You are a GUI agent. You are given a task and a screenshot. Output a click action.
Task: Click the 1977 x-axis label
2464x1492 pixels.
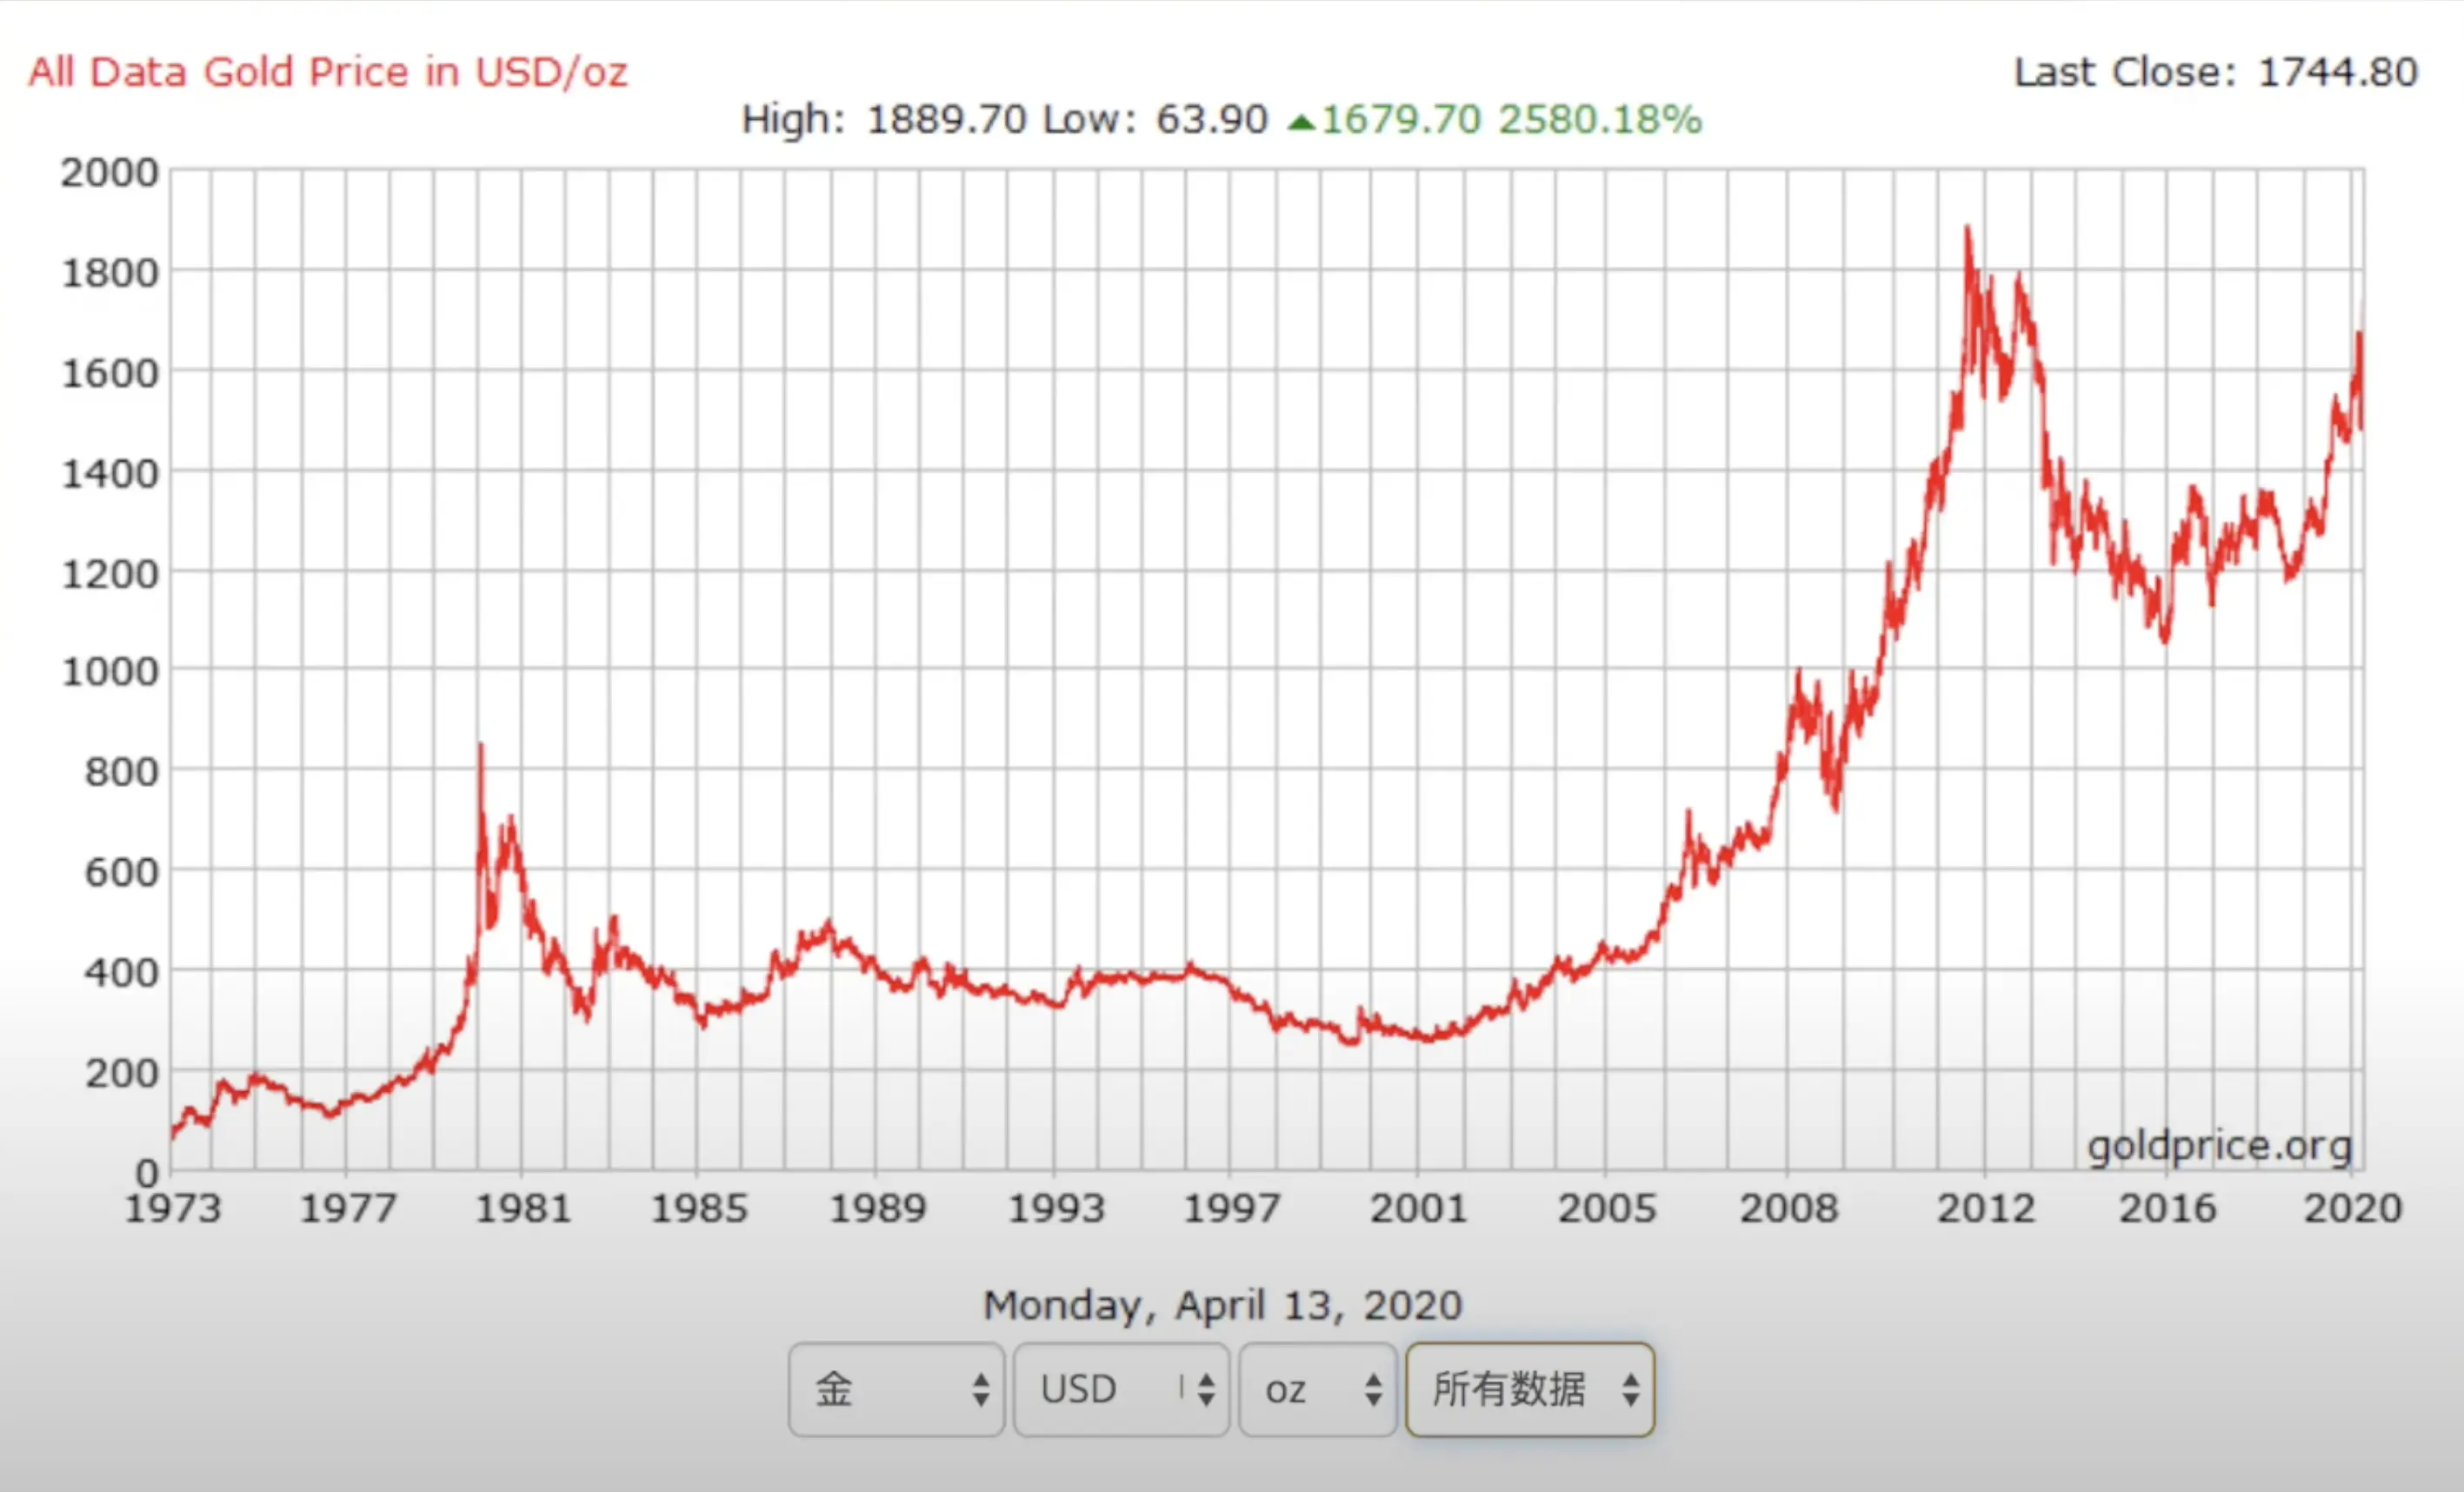(348, 1209)
